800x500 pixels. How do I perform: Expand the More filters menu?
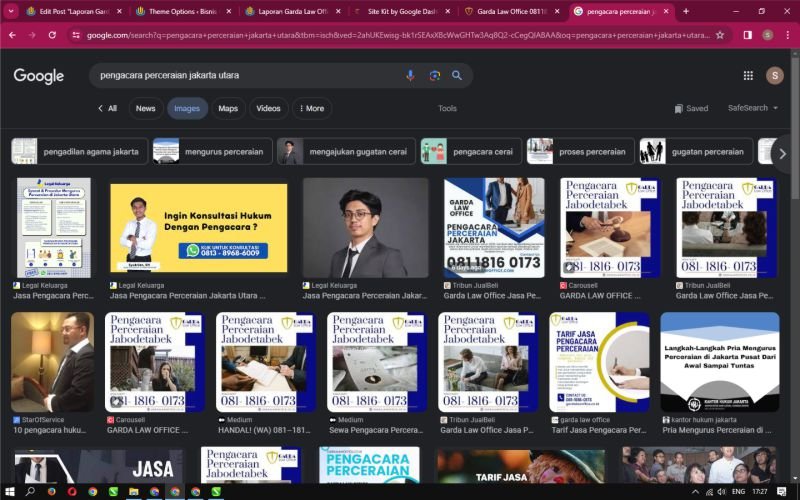312,108
